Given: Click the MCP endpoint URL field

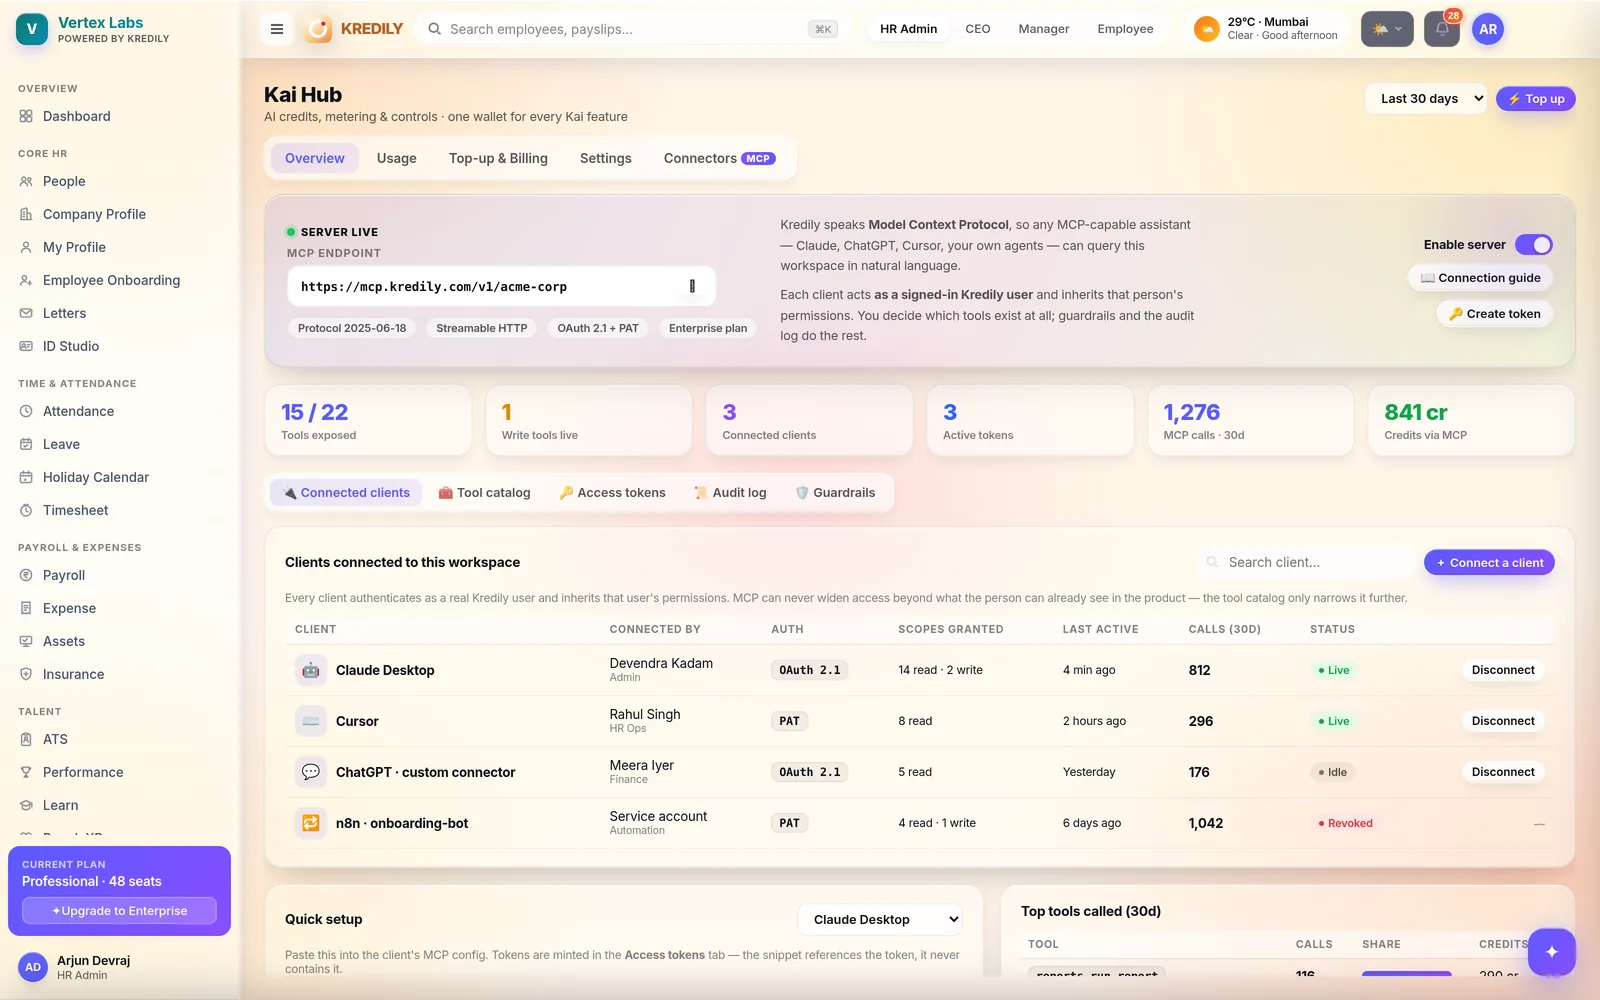Looking at the screenshot, I should 501,287.
